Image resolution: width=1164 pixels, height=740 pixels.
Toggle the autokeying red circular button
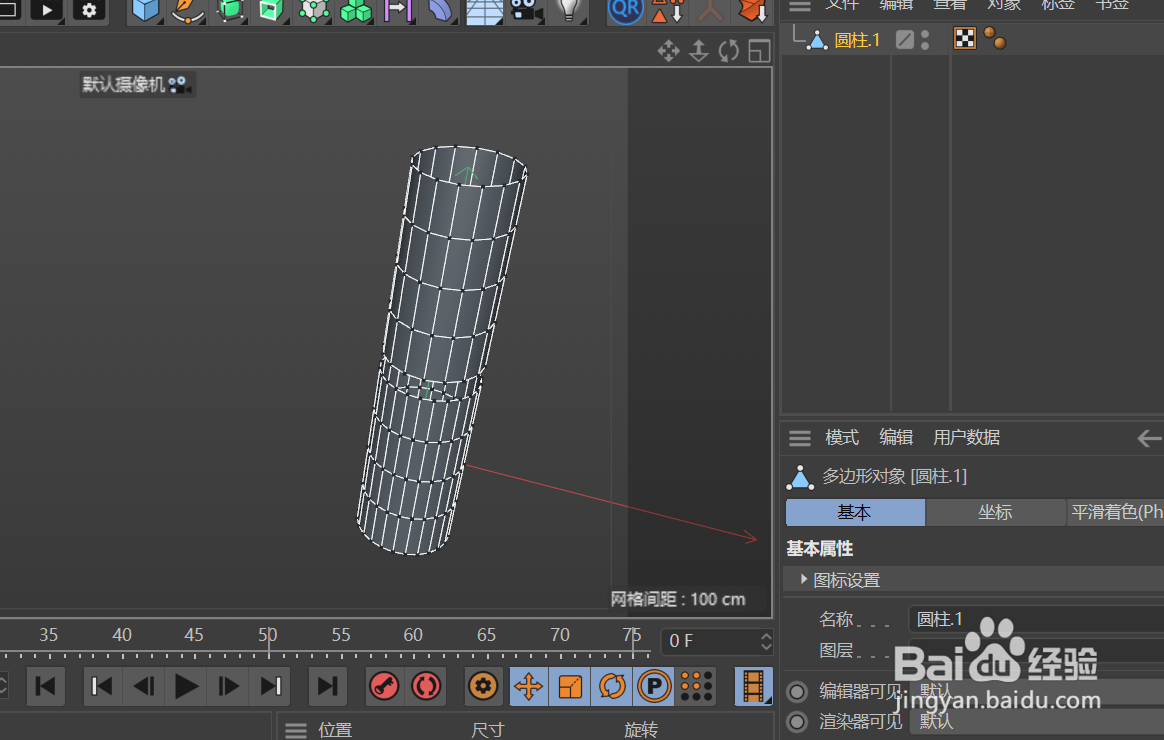[426, 687]
